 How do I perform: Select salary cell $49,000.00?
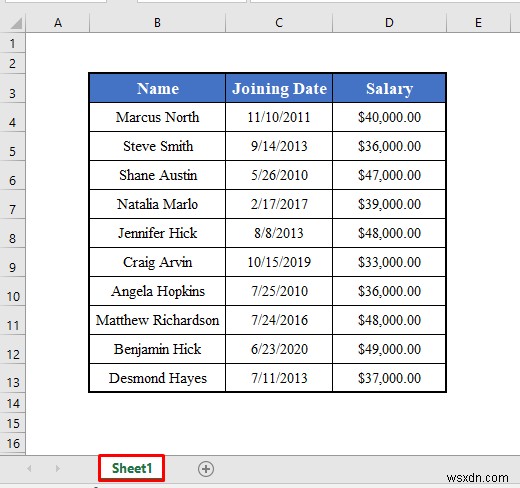pos(389,349)
